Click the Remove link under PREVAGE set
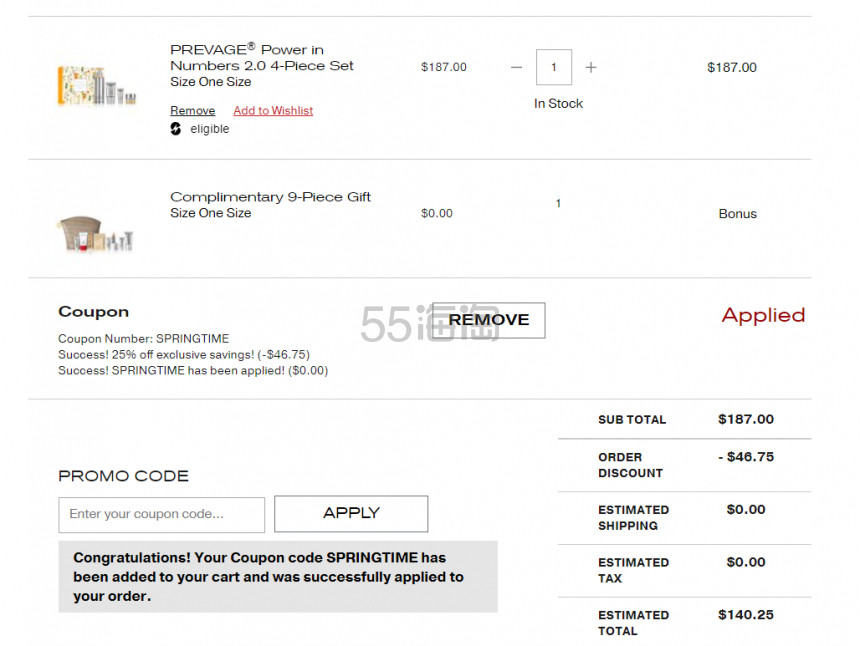 193,110
